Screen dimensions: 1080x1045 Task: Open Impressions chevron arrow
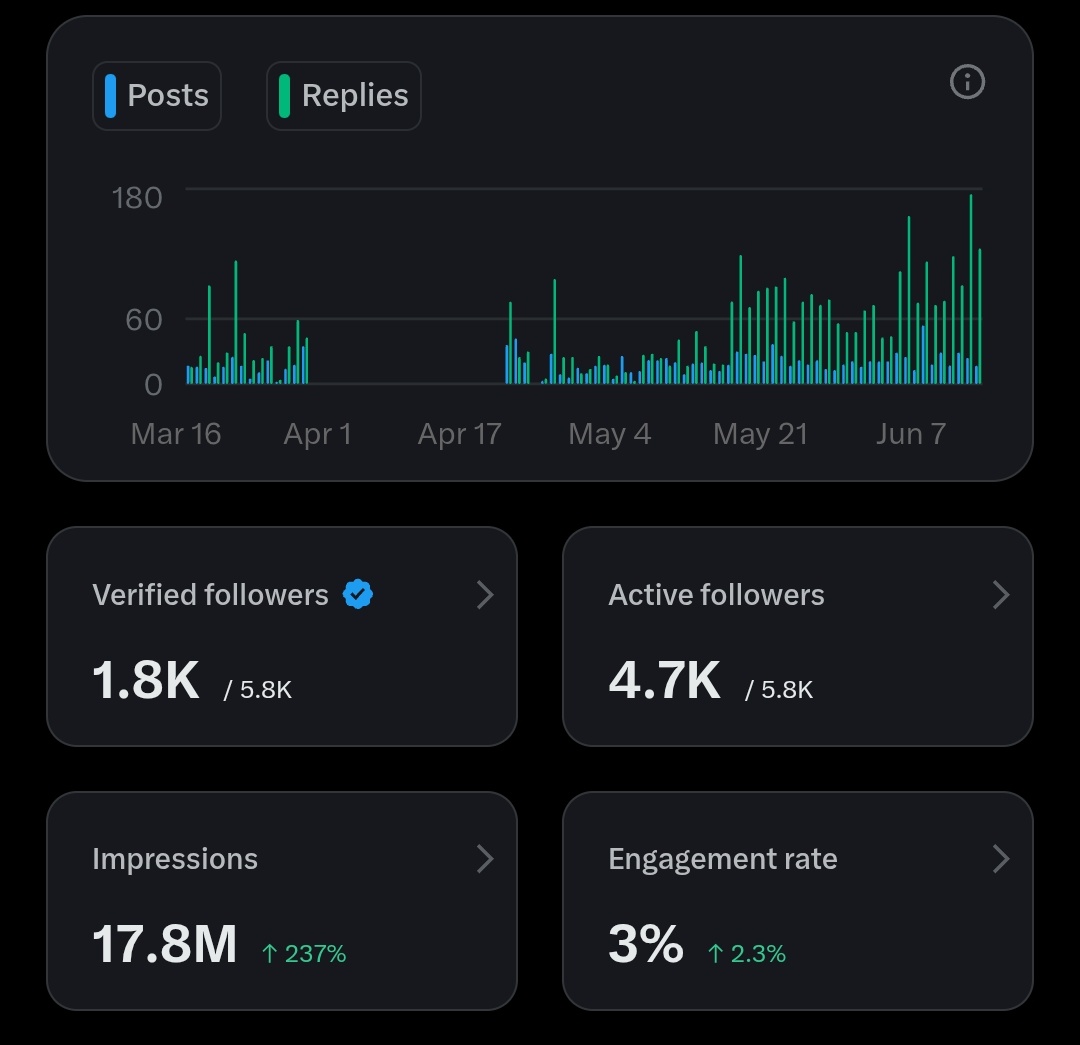point(485,859)
